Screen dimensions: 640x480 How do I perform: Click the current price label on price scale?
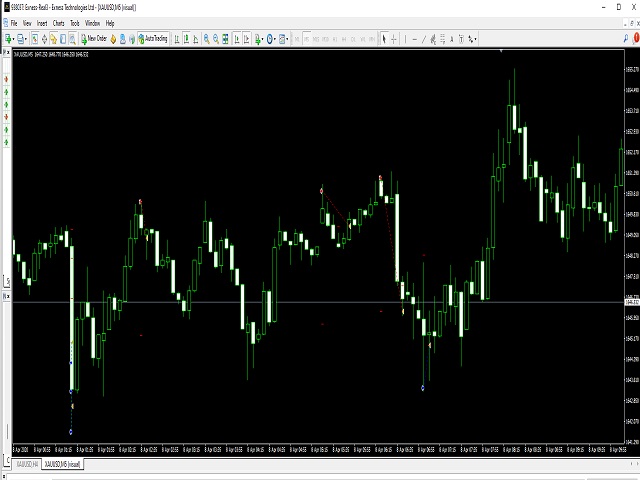632,302
